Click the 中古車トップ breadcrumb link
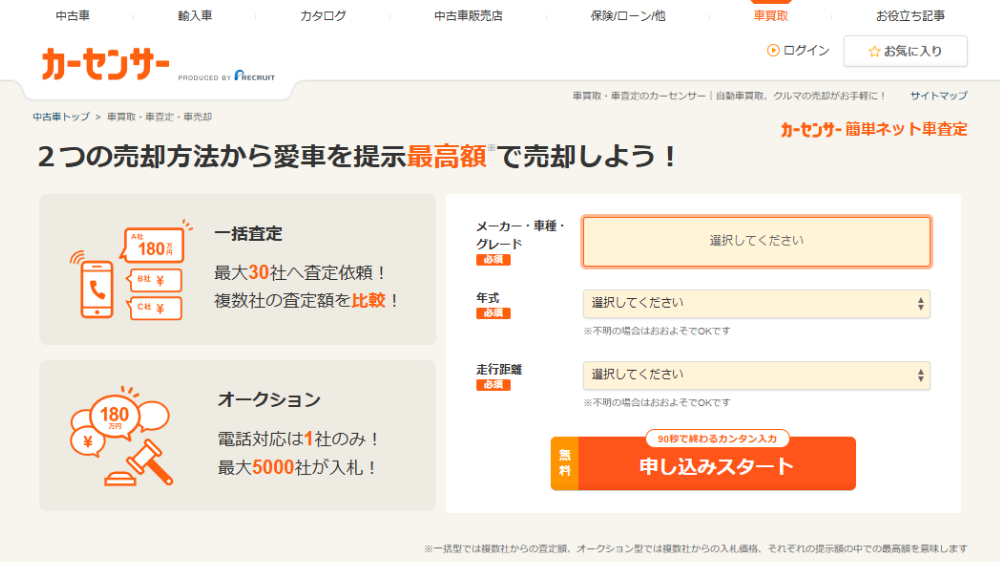The height and width of the screenshot is (562, 1000). pos(61,117)
